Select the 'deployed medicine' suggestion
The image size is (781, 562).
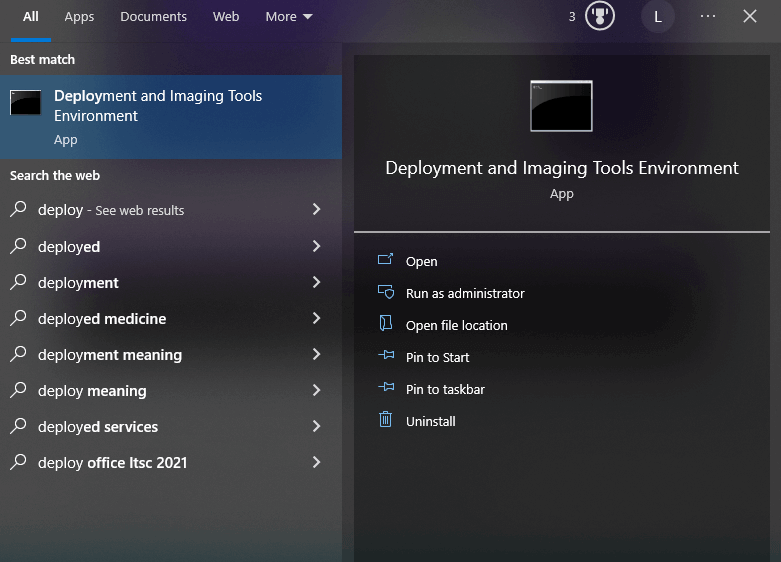[x=171, y=318]
